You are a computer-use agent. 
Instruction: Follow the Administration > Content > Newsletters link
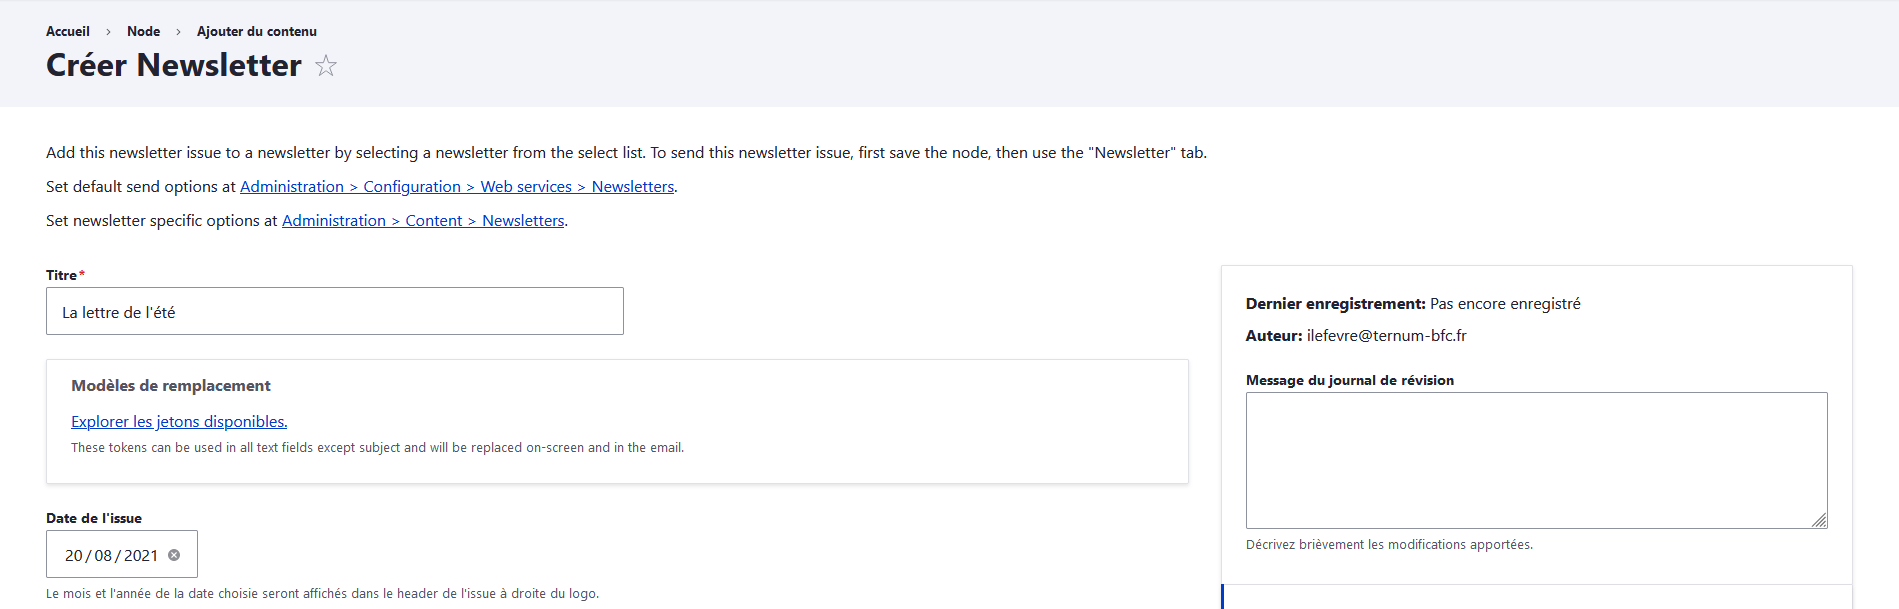[x=423, y=221]
